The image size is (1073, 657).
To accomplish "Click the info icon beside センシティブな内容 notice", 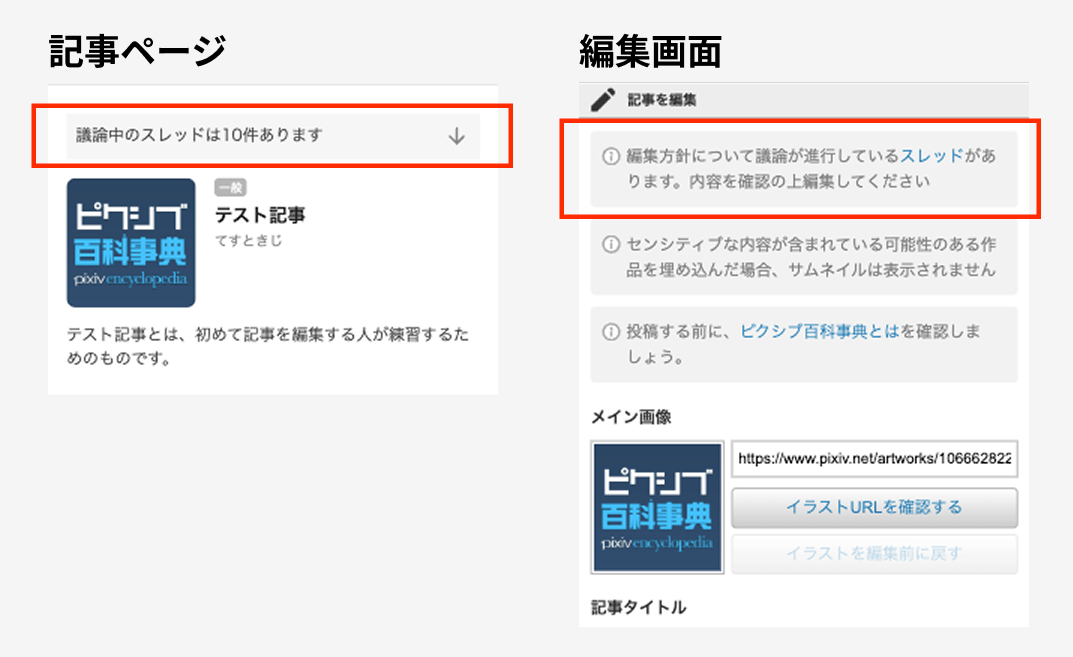I will 610,244.
